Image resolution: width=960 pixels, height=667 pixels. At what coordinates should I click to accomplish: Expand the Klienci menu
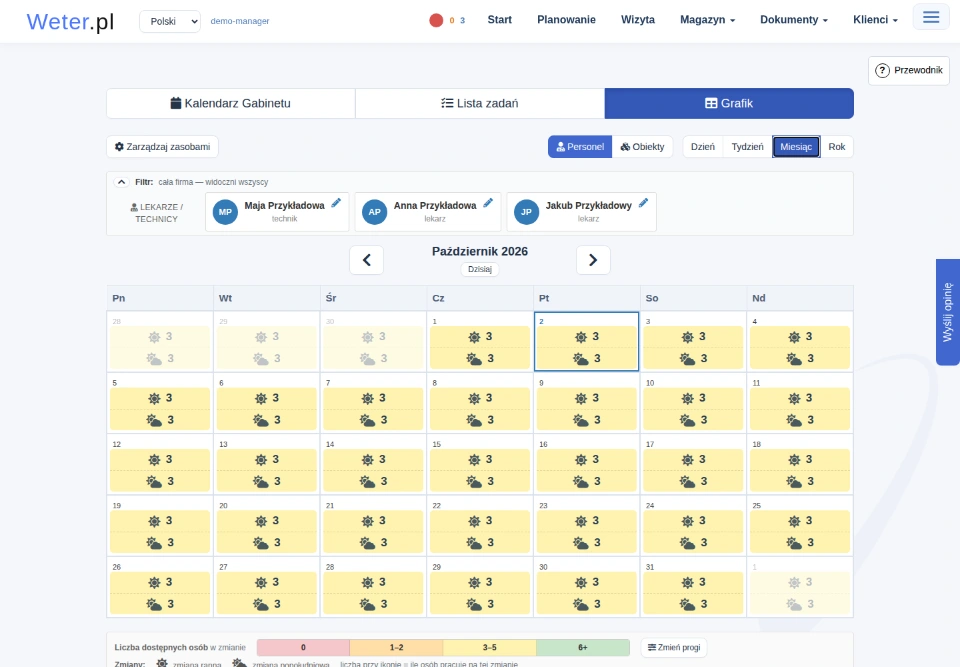coord(875,20)
